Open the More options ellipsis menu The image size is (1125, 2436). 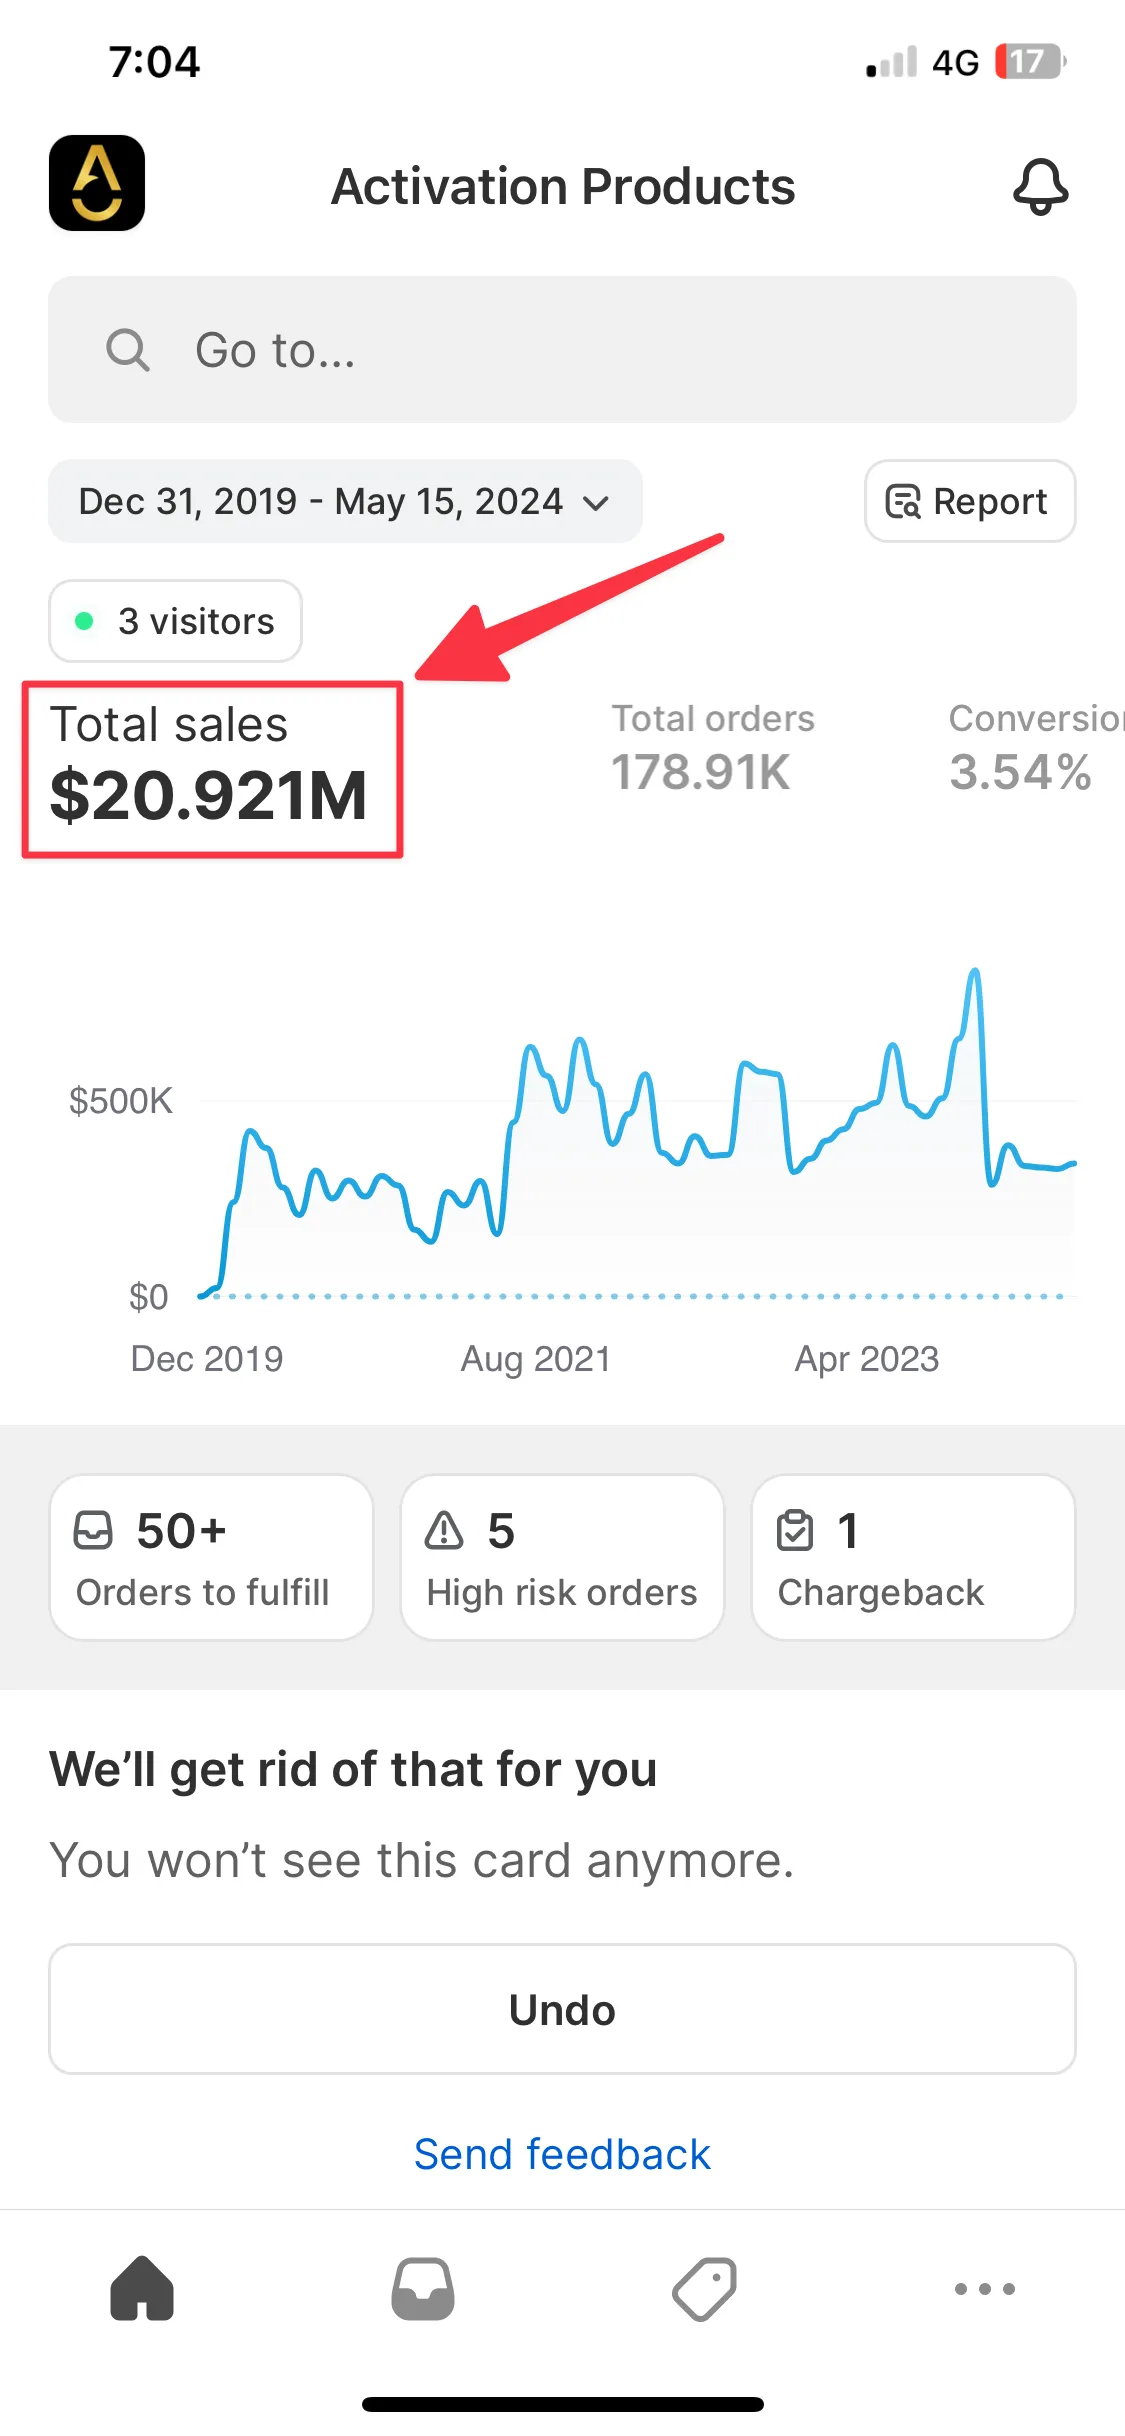tap(985, 2288)
